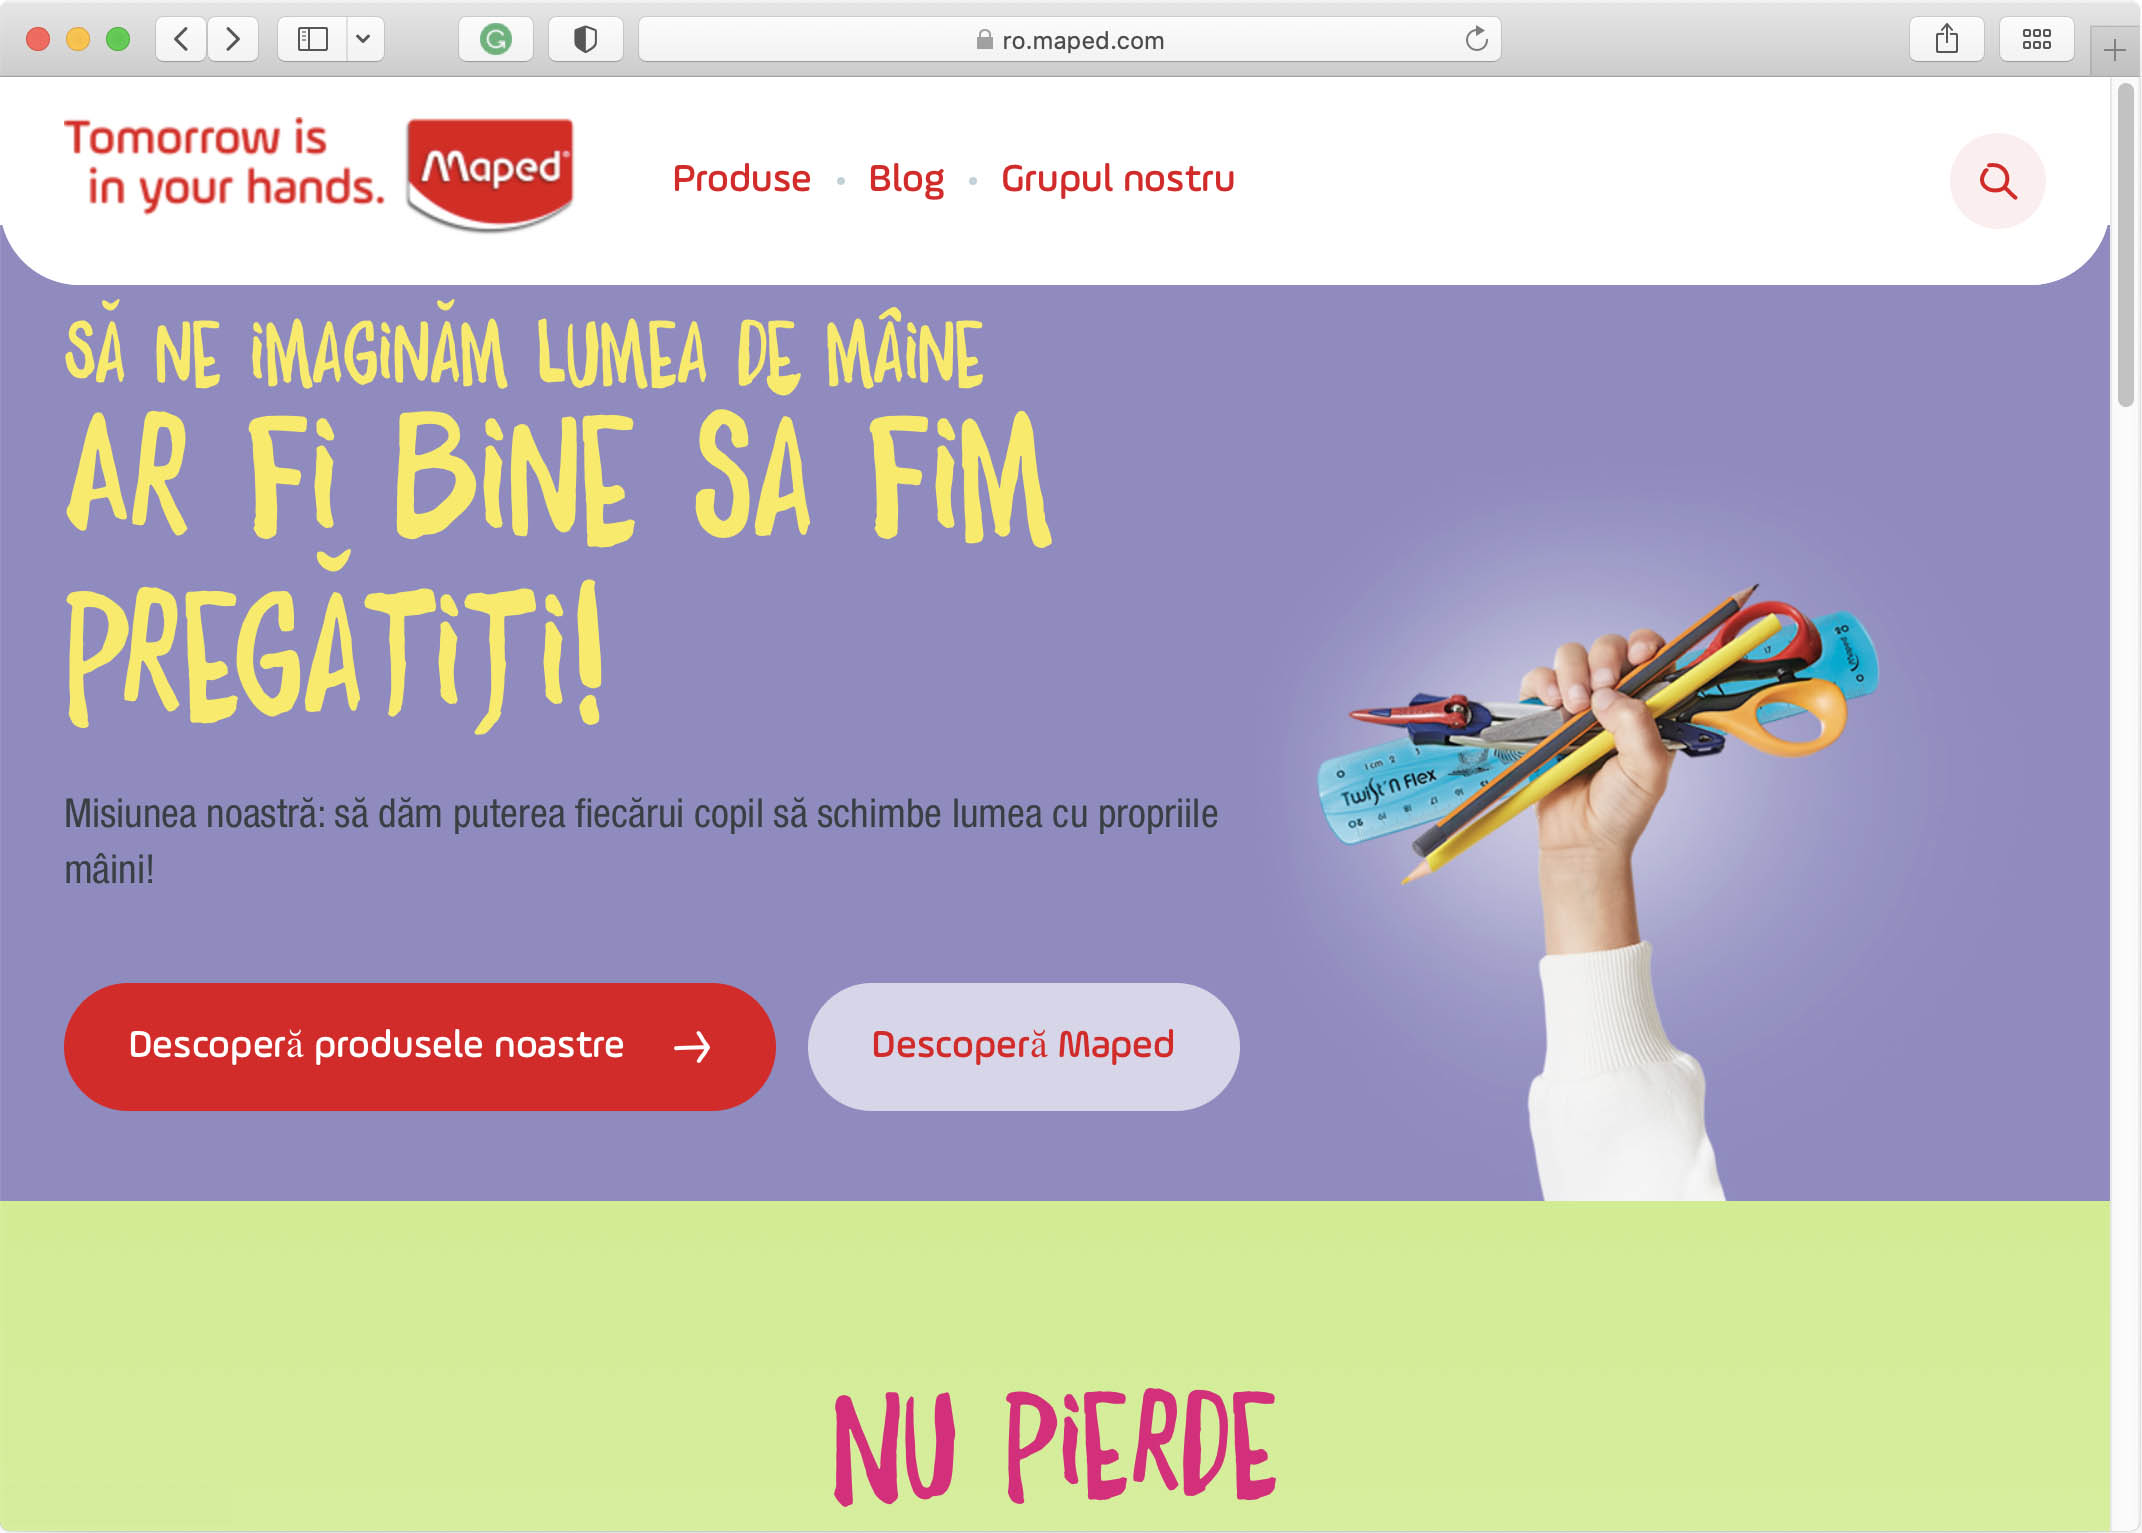Open the Blog menu item

(906, 179)
